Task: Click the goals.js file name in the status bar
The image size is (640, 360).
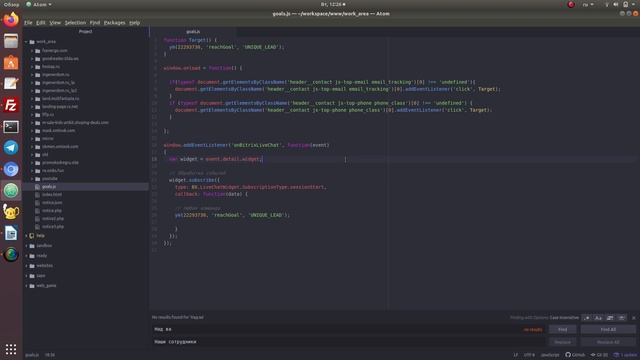Action: coord(32,355)
